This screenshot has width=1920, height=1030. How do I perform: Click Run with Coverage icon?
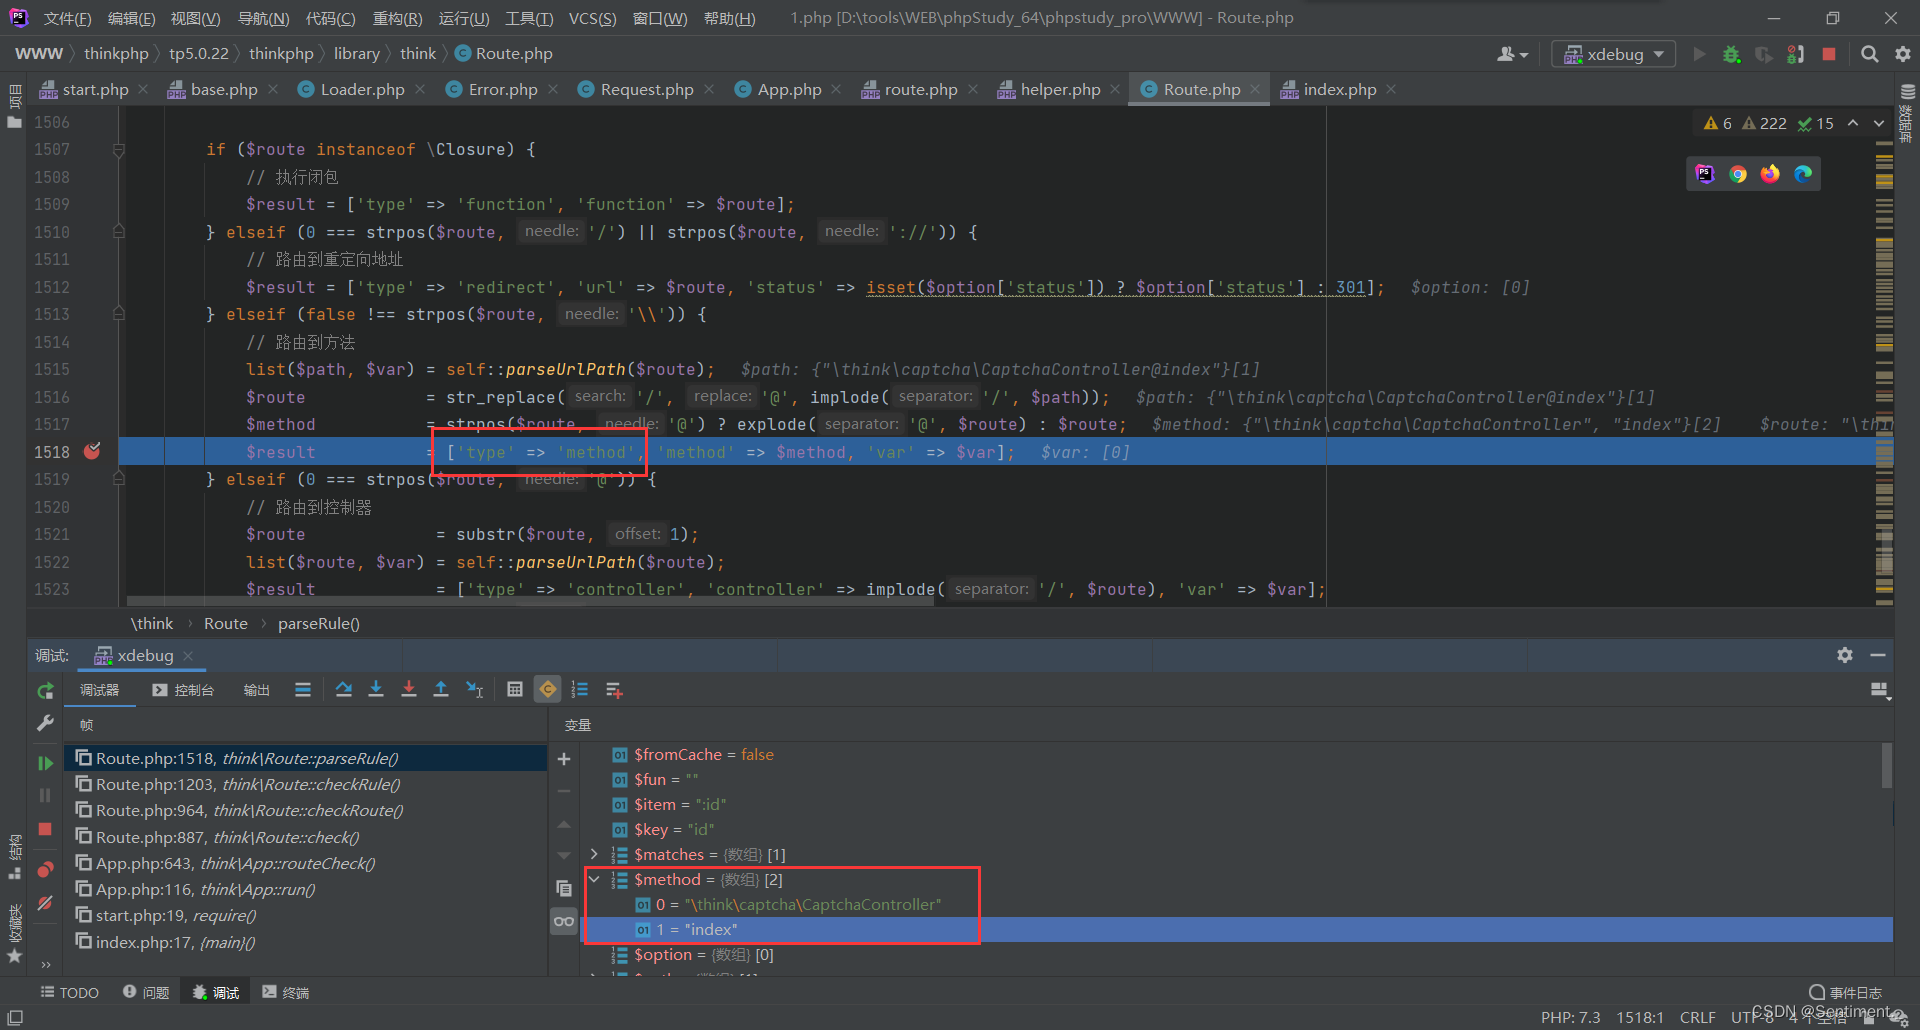pyautogui.click(x=1764, y=54)
